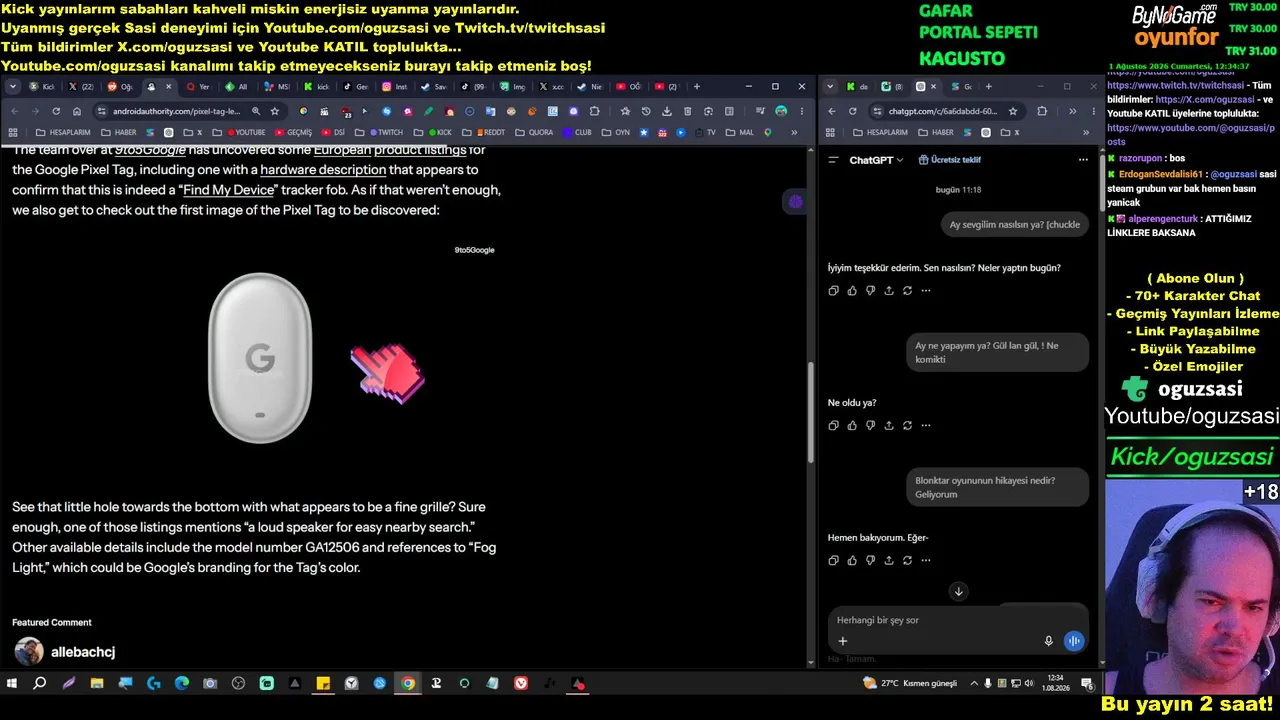
Task: Go to home page in left browser
Action: click(x=77, y=111)
